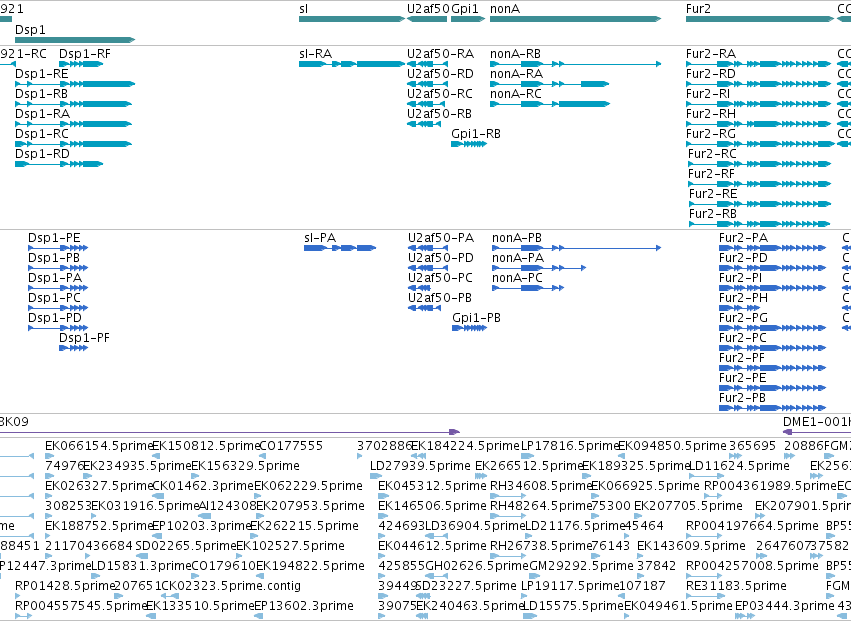Click the Gpi1-RB transcript label

coord(476,134)
